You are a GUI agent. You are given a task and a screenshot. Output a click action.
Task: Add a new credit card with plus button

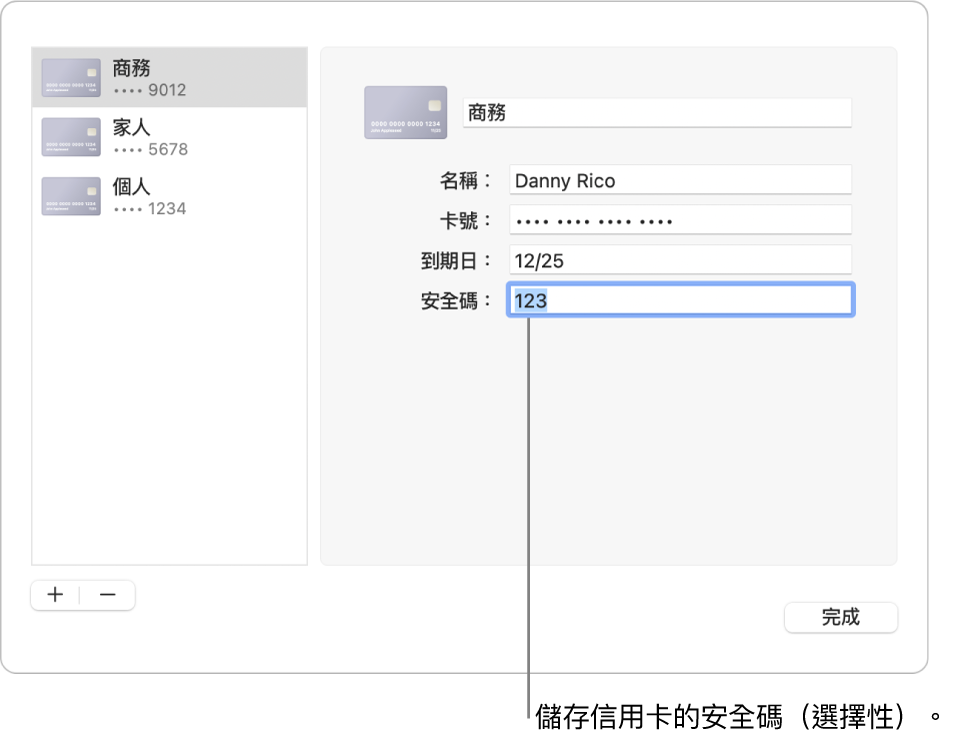[56, 594]
